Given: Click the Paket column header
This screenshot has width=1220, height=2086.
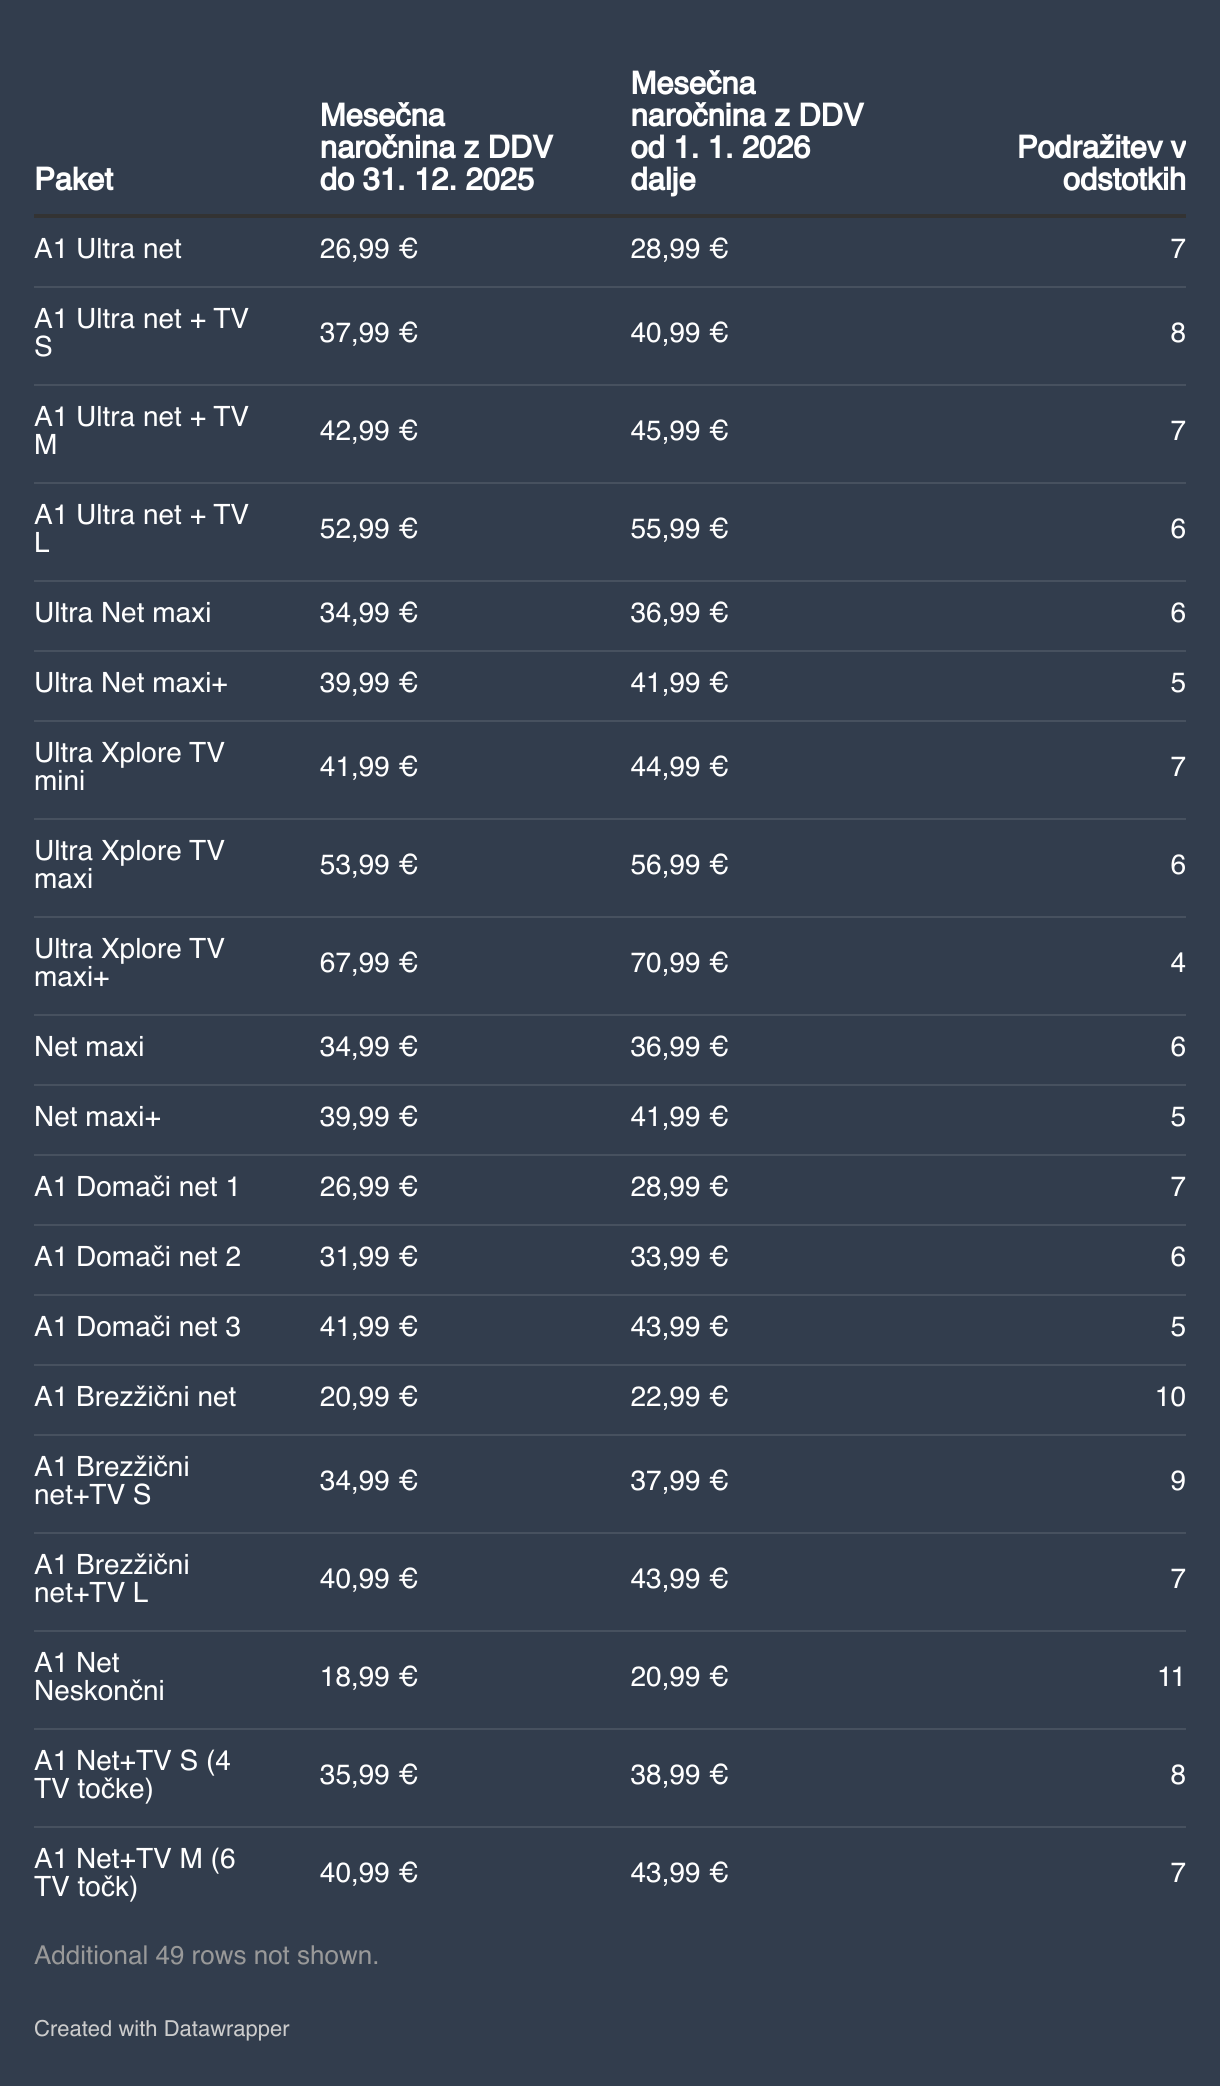Looking at the screenshot, I should pyautogui.click(x=74, y=179).
